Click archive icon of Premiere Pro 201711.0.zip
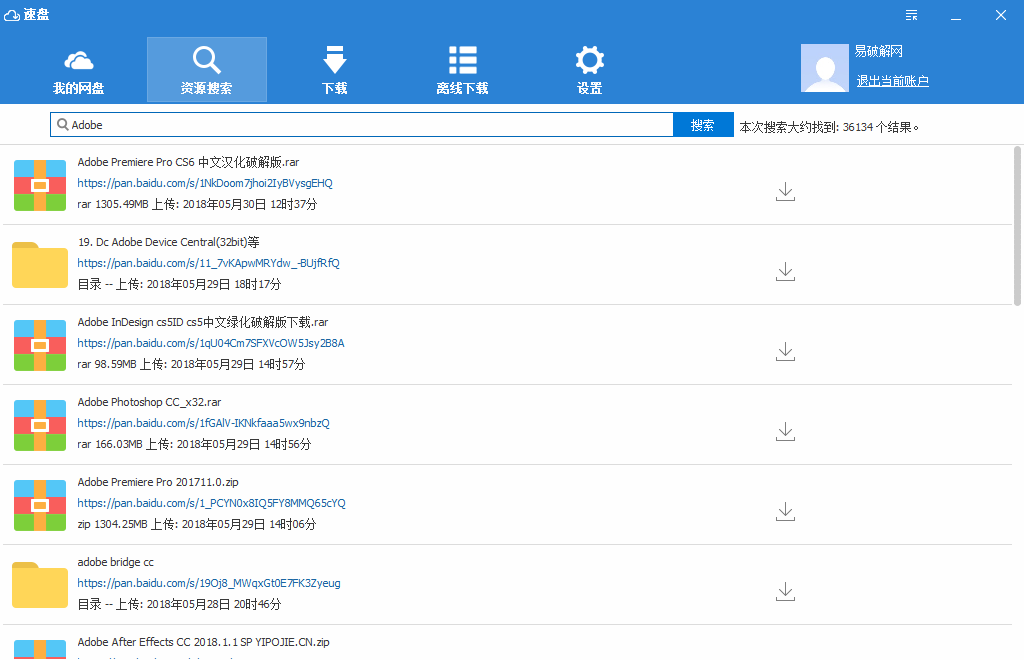This screenshot has height=660, width=1024. (40, 505)
